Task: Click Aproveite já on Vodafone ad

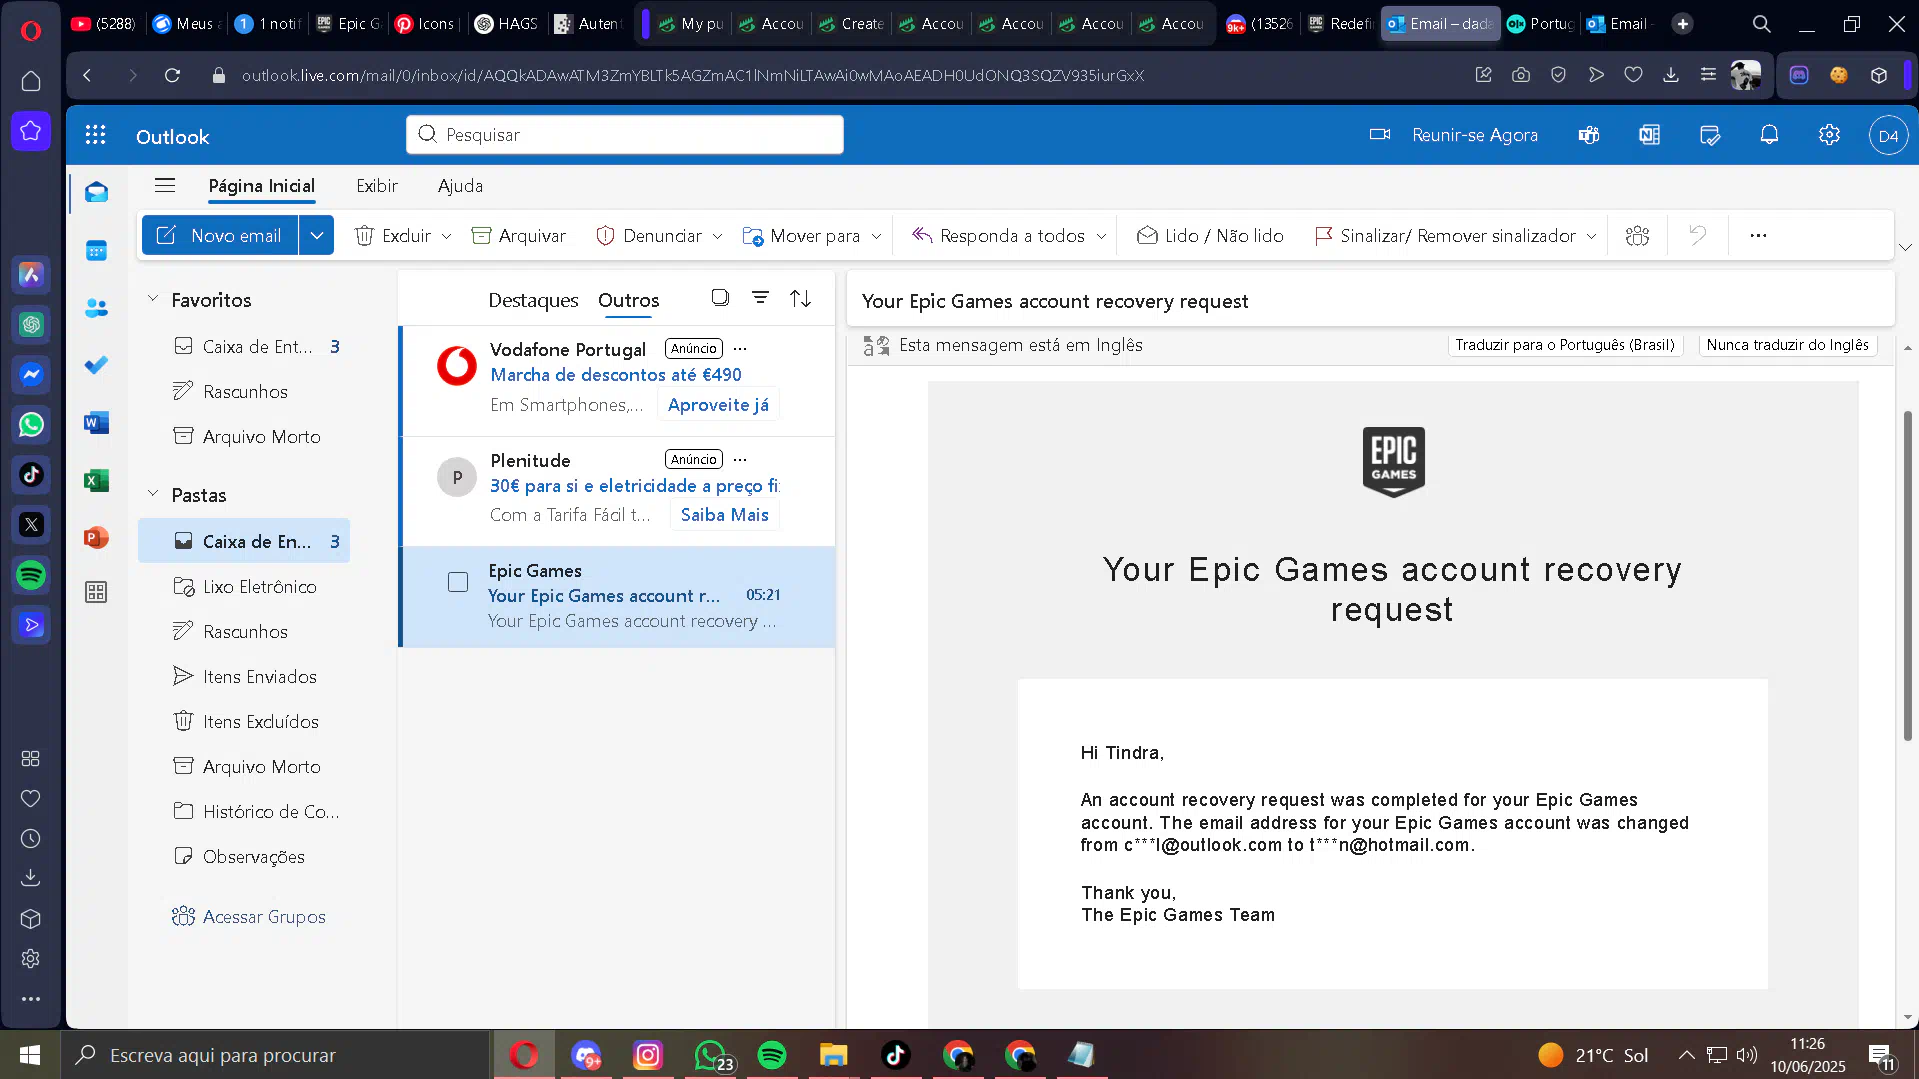Action: (718, 405)
